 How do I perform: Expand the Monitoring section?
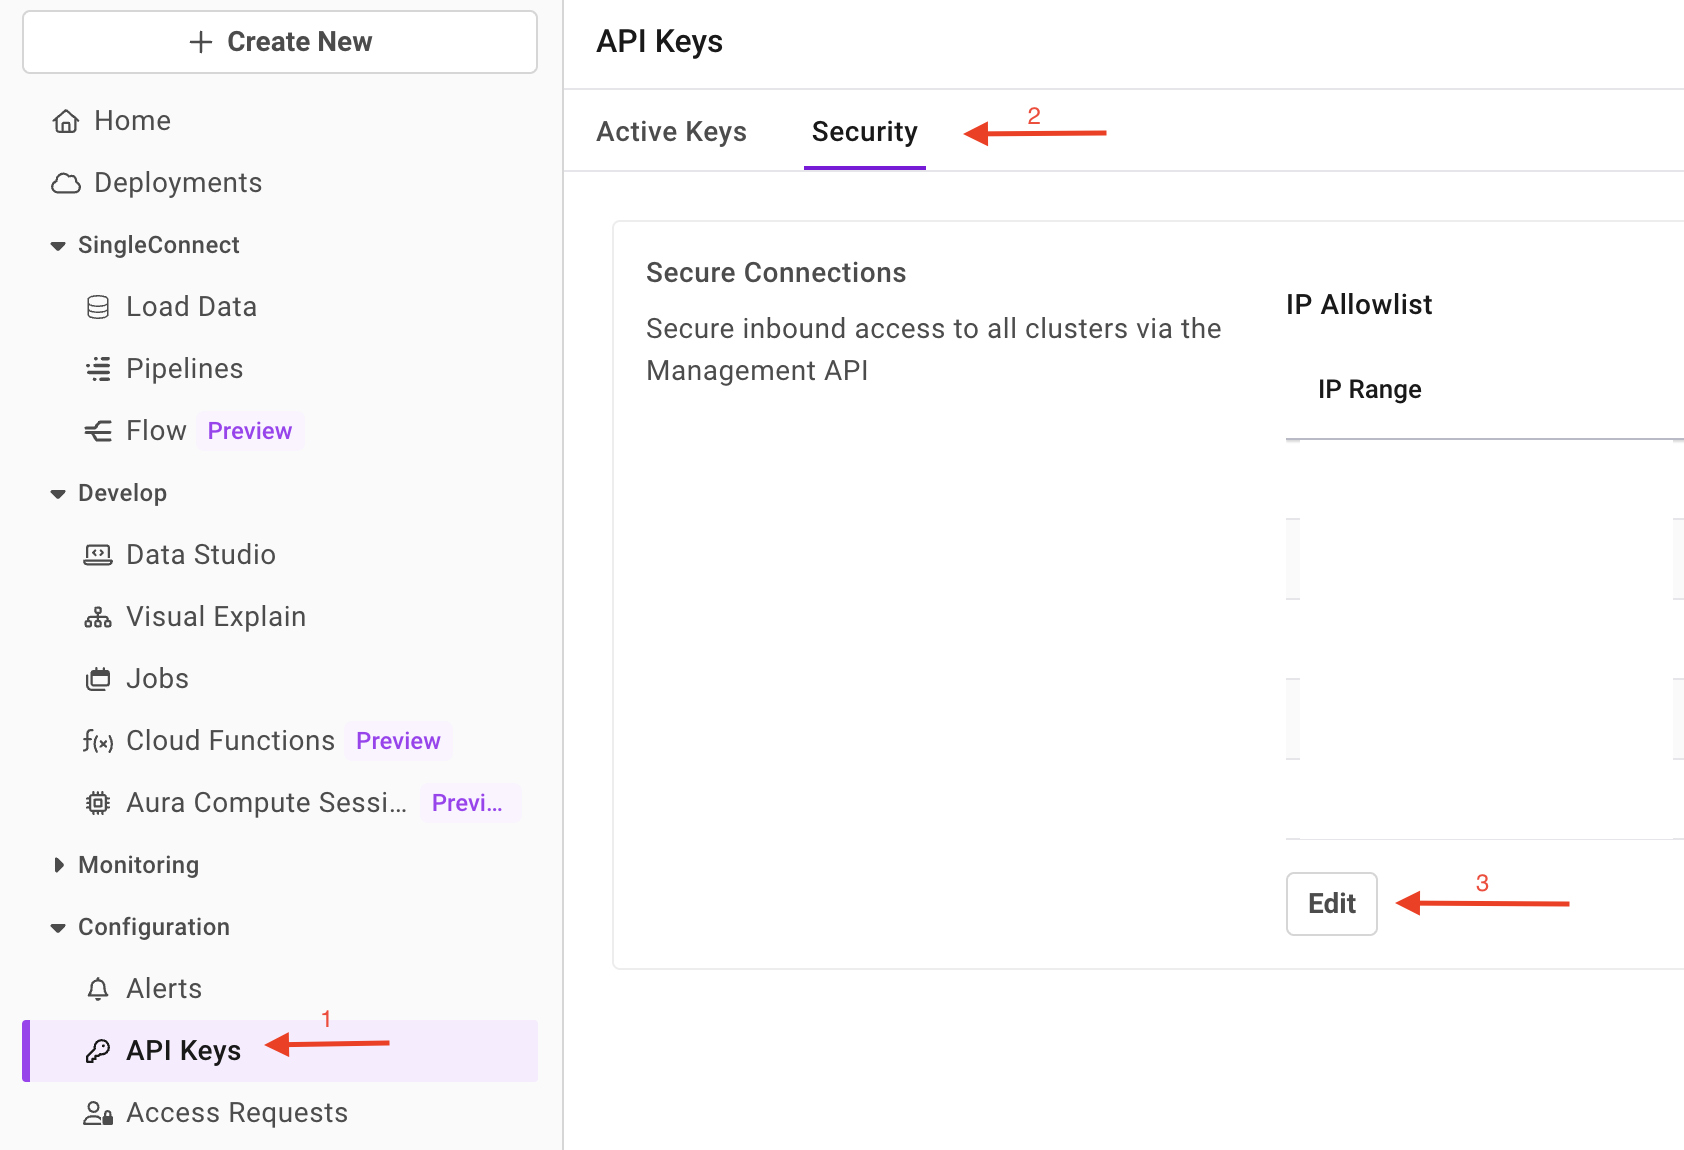58,864
